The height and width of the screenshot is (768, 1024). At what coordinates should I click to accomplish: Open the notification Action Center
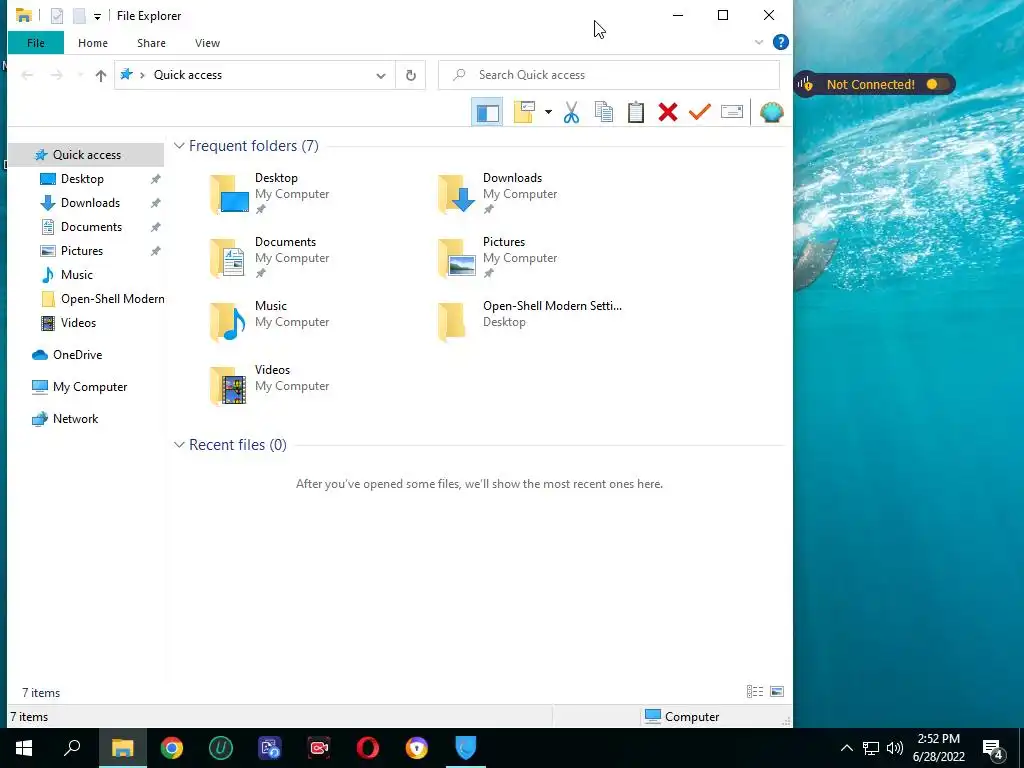(993, 749)
